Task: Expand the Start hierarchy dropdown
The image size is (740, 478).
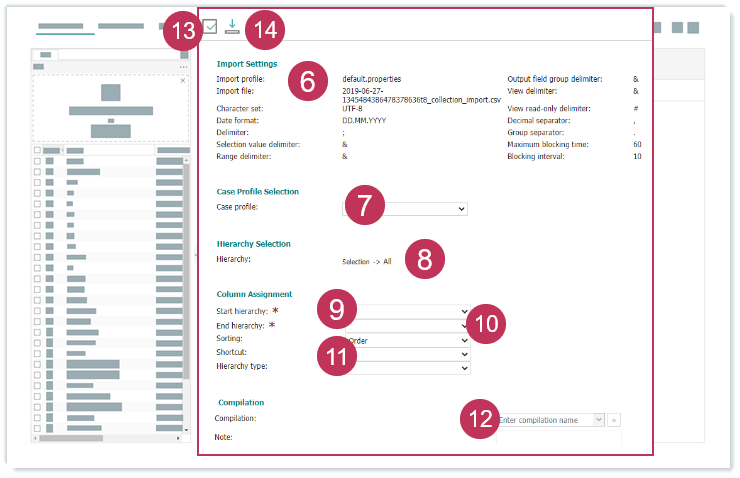Action: (x=405, y=312)
